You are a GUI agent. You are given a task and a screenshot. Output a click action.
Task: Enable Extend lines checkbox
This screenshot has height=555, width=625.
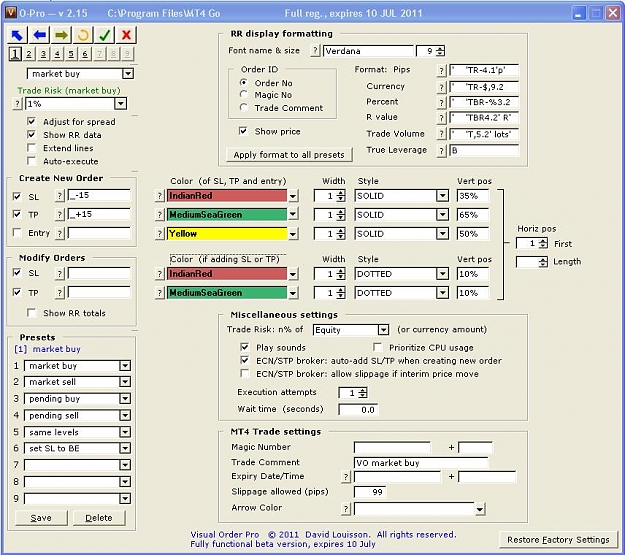point(31,148)
